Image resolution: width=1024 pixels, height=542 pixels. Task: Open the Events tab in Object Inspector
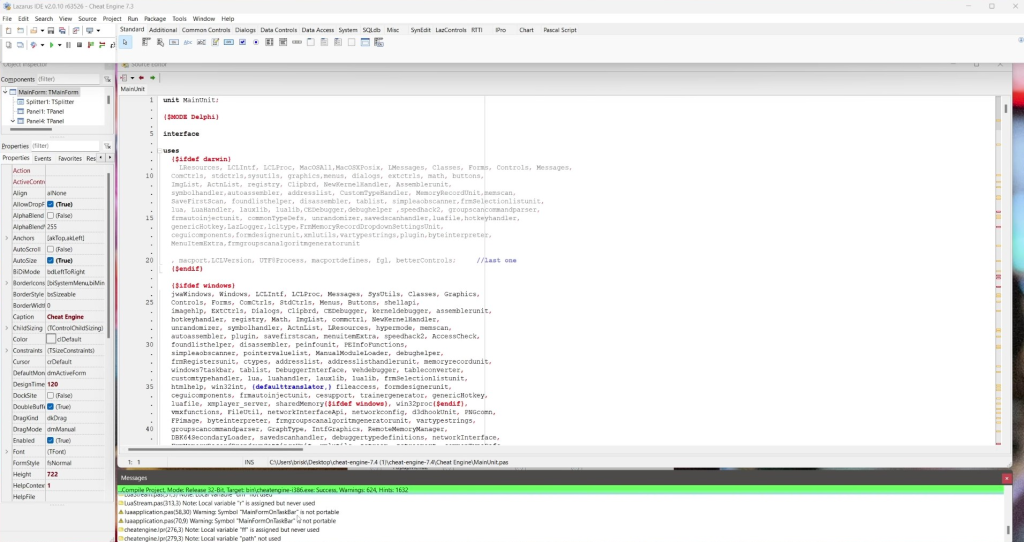pyautogui.click(x=43, y=158)
